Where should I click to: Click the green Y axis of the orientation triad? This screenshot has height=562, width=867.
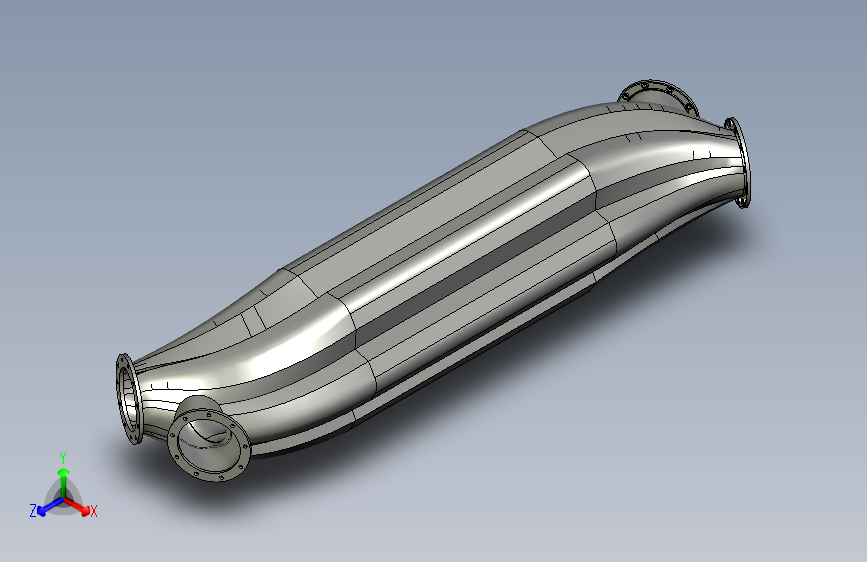[64, 483]
